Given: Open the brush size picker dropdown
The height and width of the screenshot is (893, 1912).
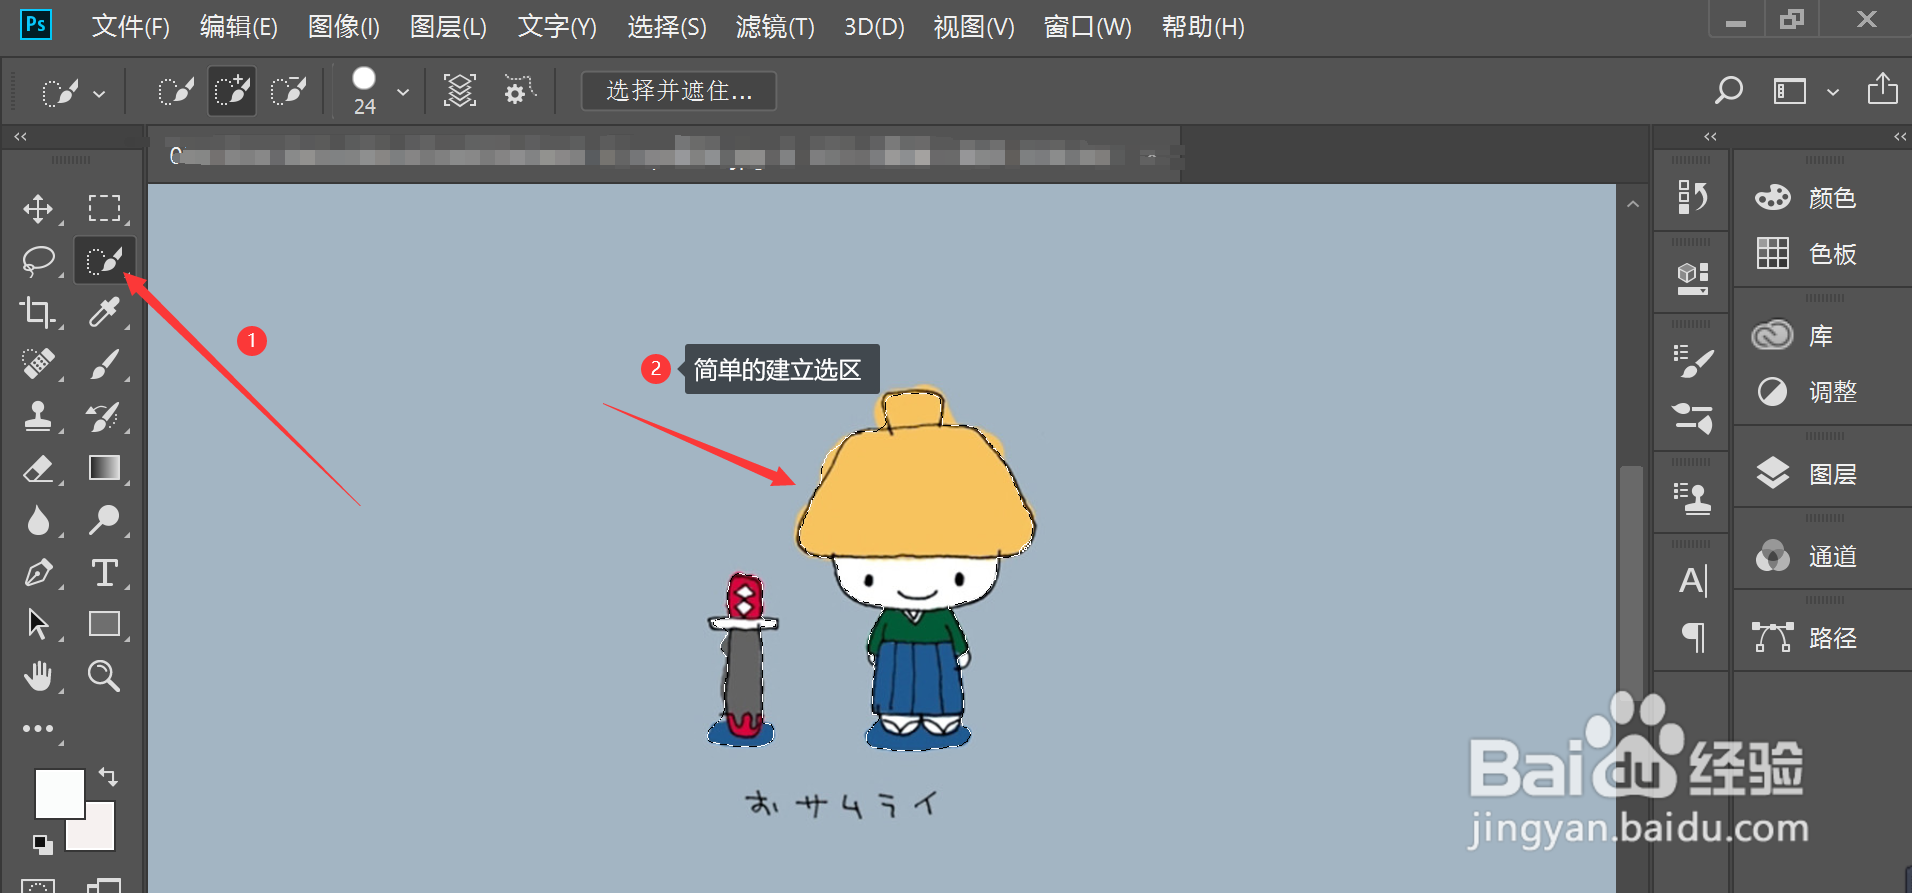Looking at the screenshot, I should point(403,93).
